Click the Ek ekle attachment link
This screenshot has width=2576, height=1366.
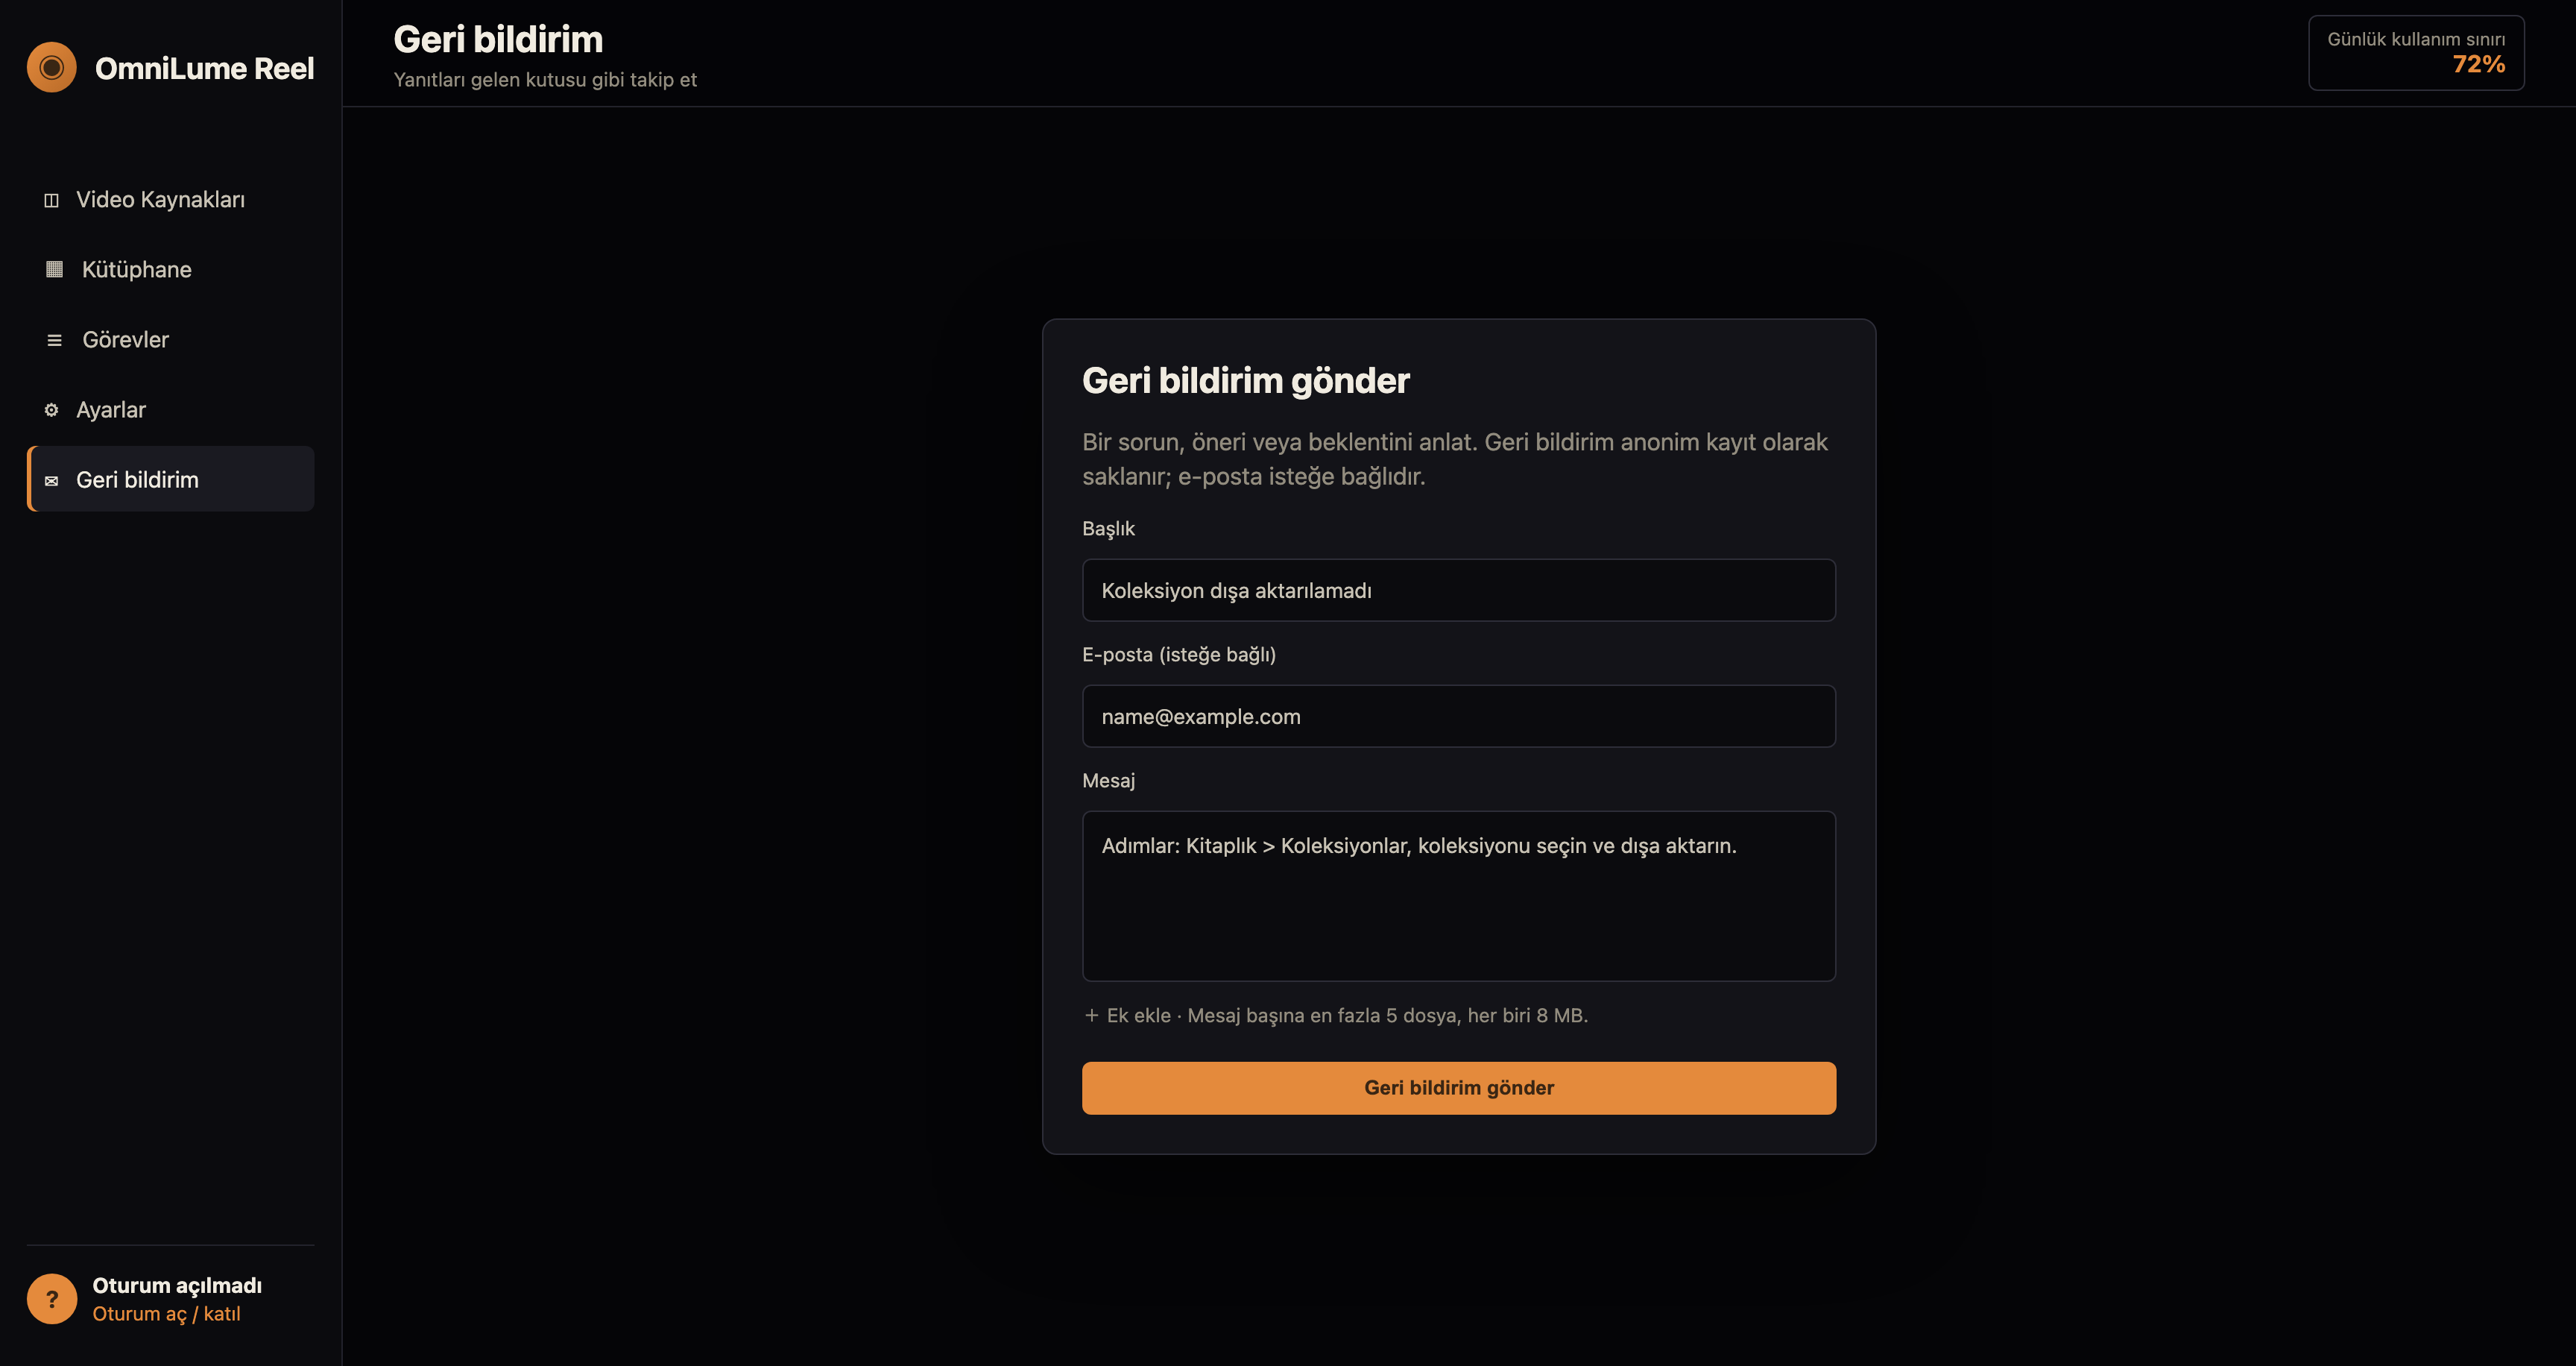[1138, 1015]
